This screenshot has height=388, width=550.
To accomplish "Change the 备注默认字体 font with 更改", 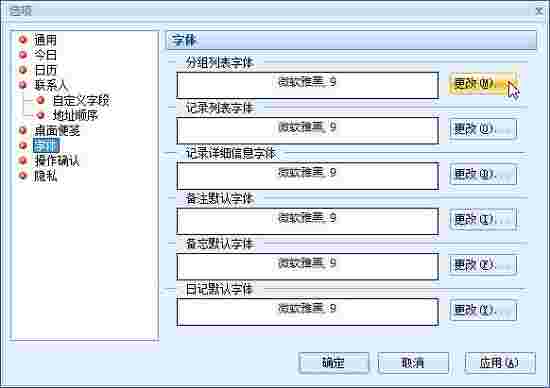I will click(483, 220).
